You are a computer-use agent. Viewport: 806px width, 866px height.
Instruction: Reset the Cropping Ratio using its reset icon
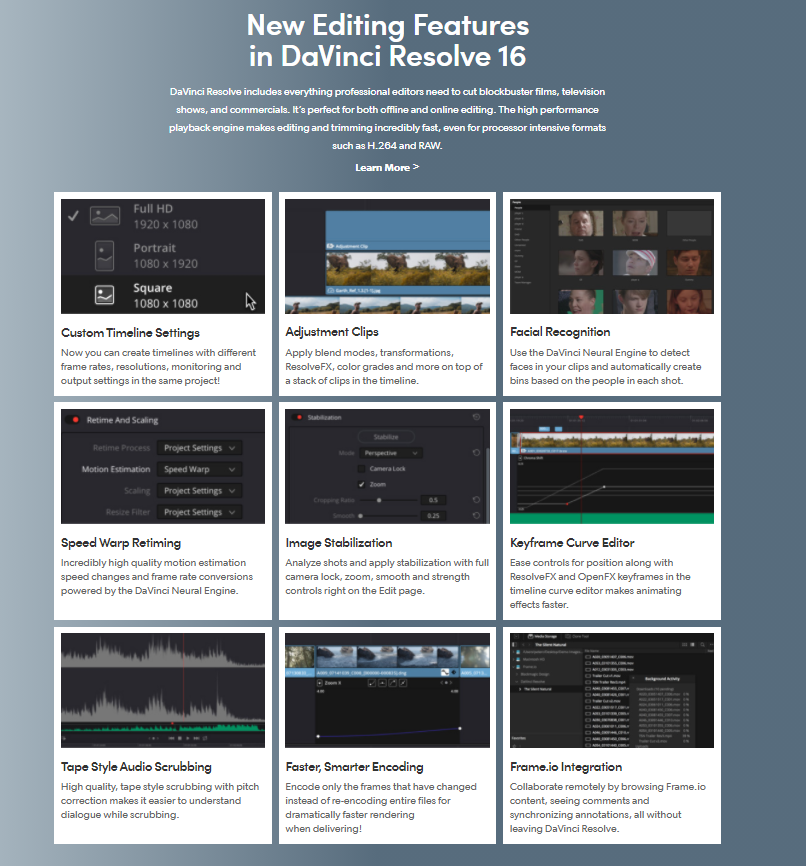(477, 500)
